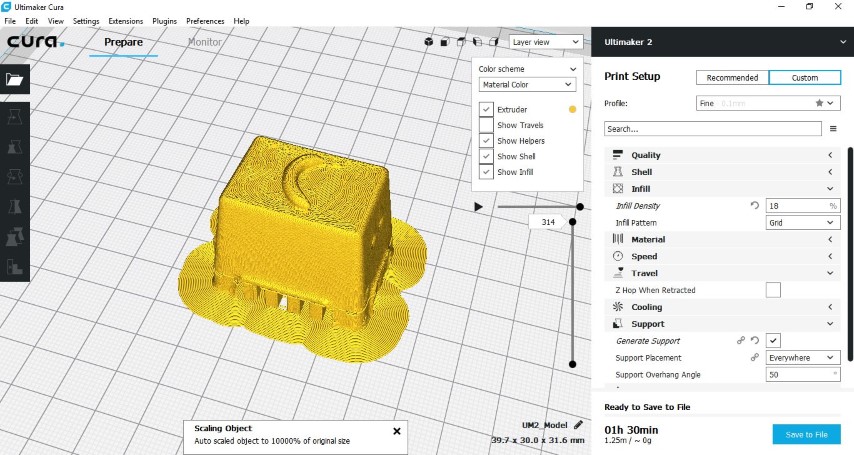Collapse the Support section chevron
The height and width of the screenshot is (455, 854).
830,324
